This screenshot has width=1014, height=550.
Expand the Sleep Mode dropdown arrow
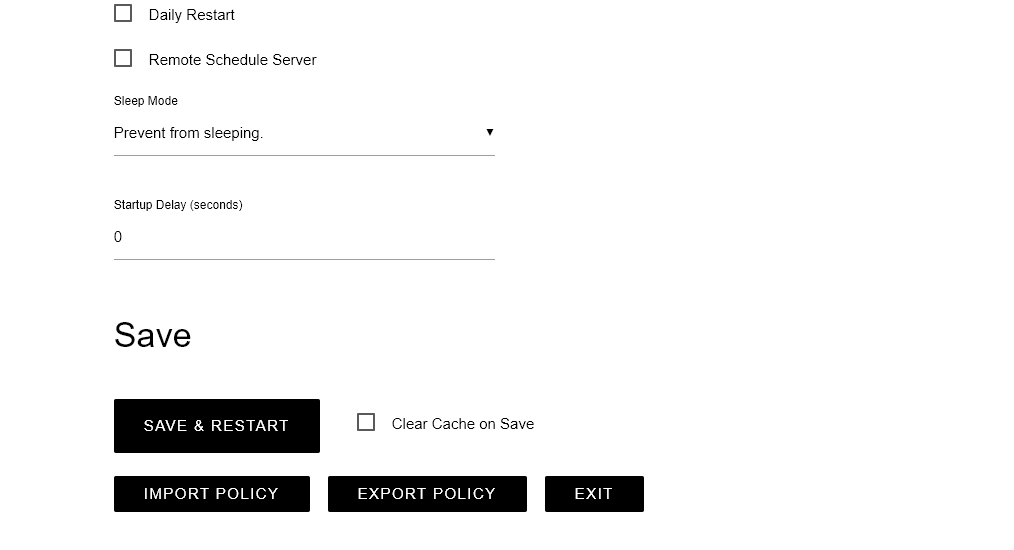[x=489, y=132]
